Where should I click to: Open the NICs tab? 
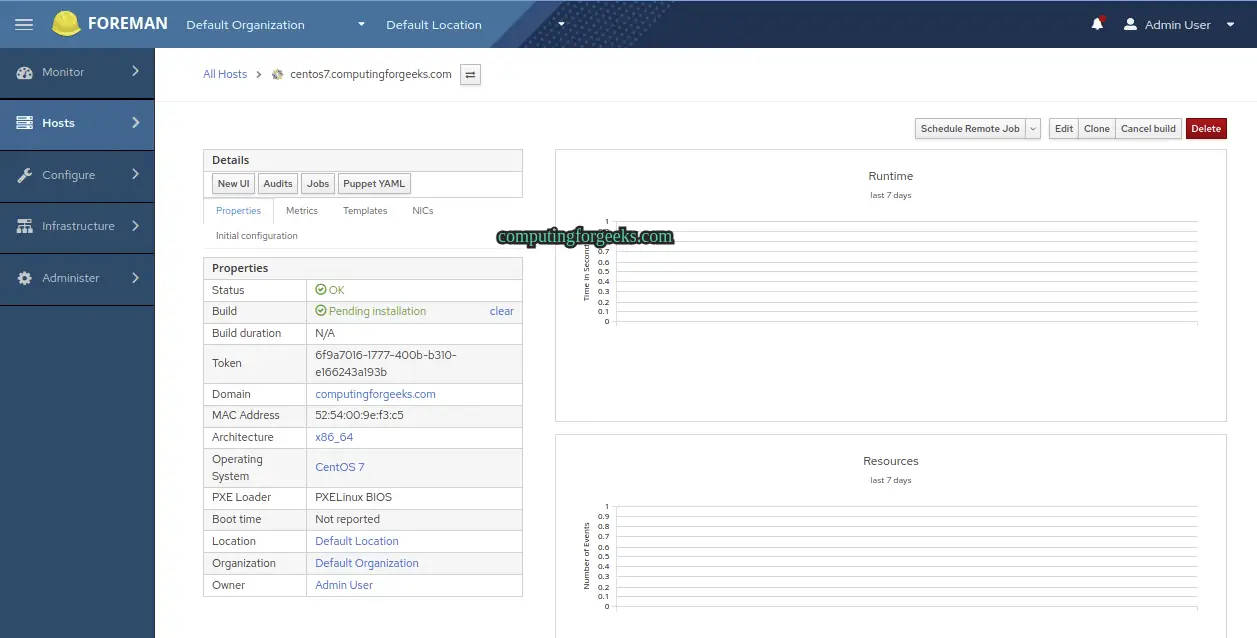[422, 210]
